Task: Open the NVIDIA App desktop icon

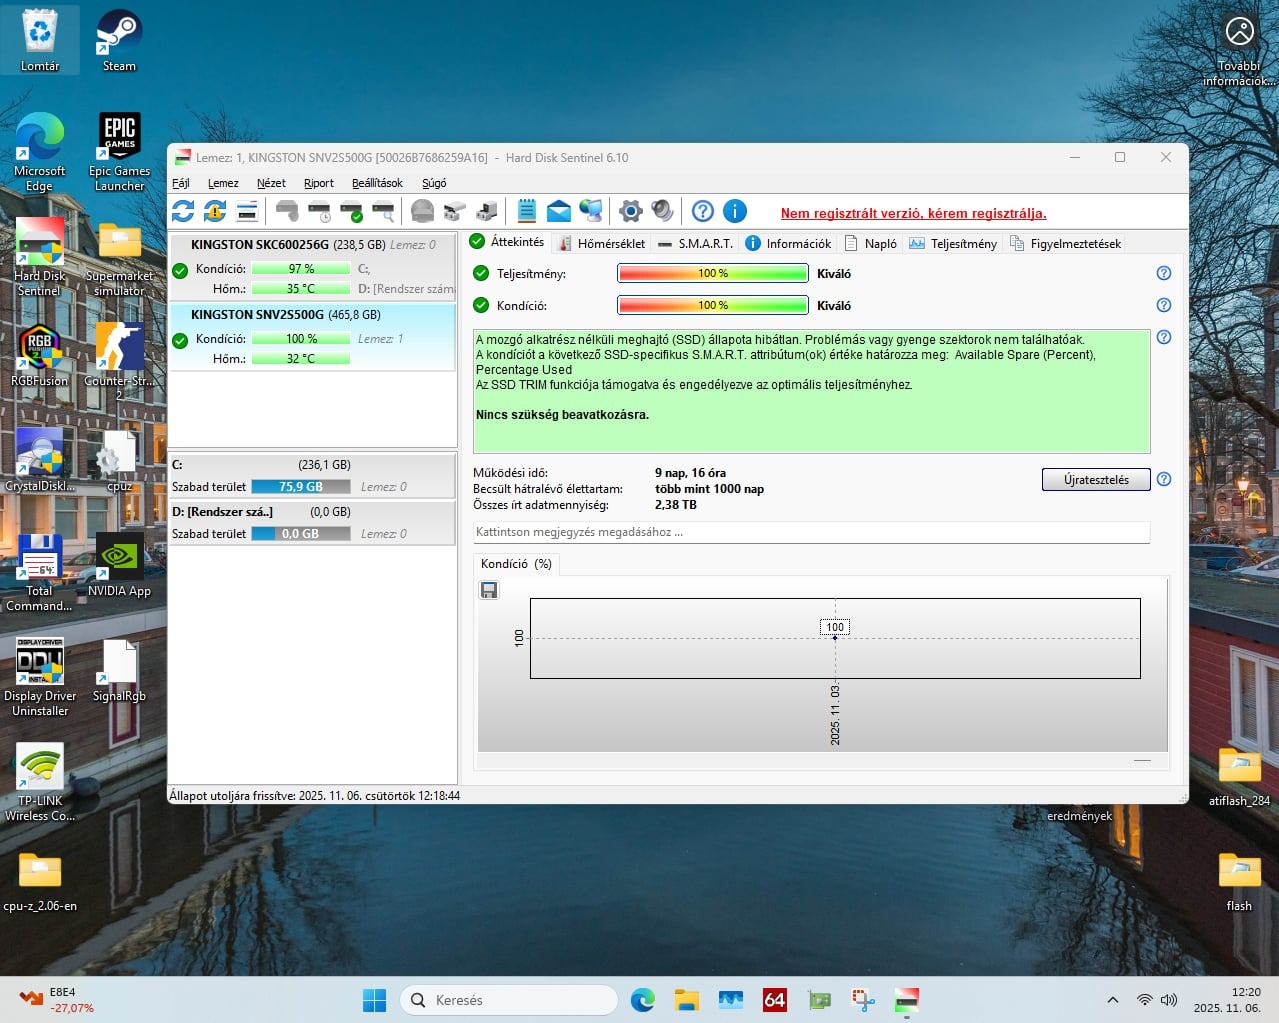Action: [119, 565]
